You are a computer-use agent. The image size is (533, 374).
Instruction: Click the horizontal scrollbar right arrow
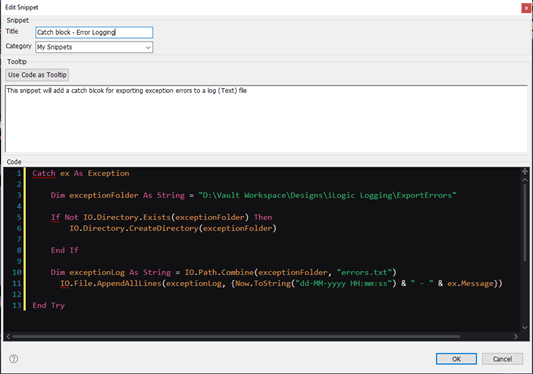click(x=516, y=337)
